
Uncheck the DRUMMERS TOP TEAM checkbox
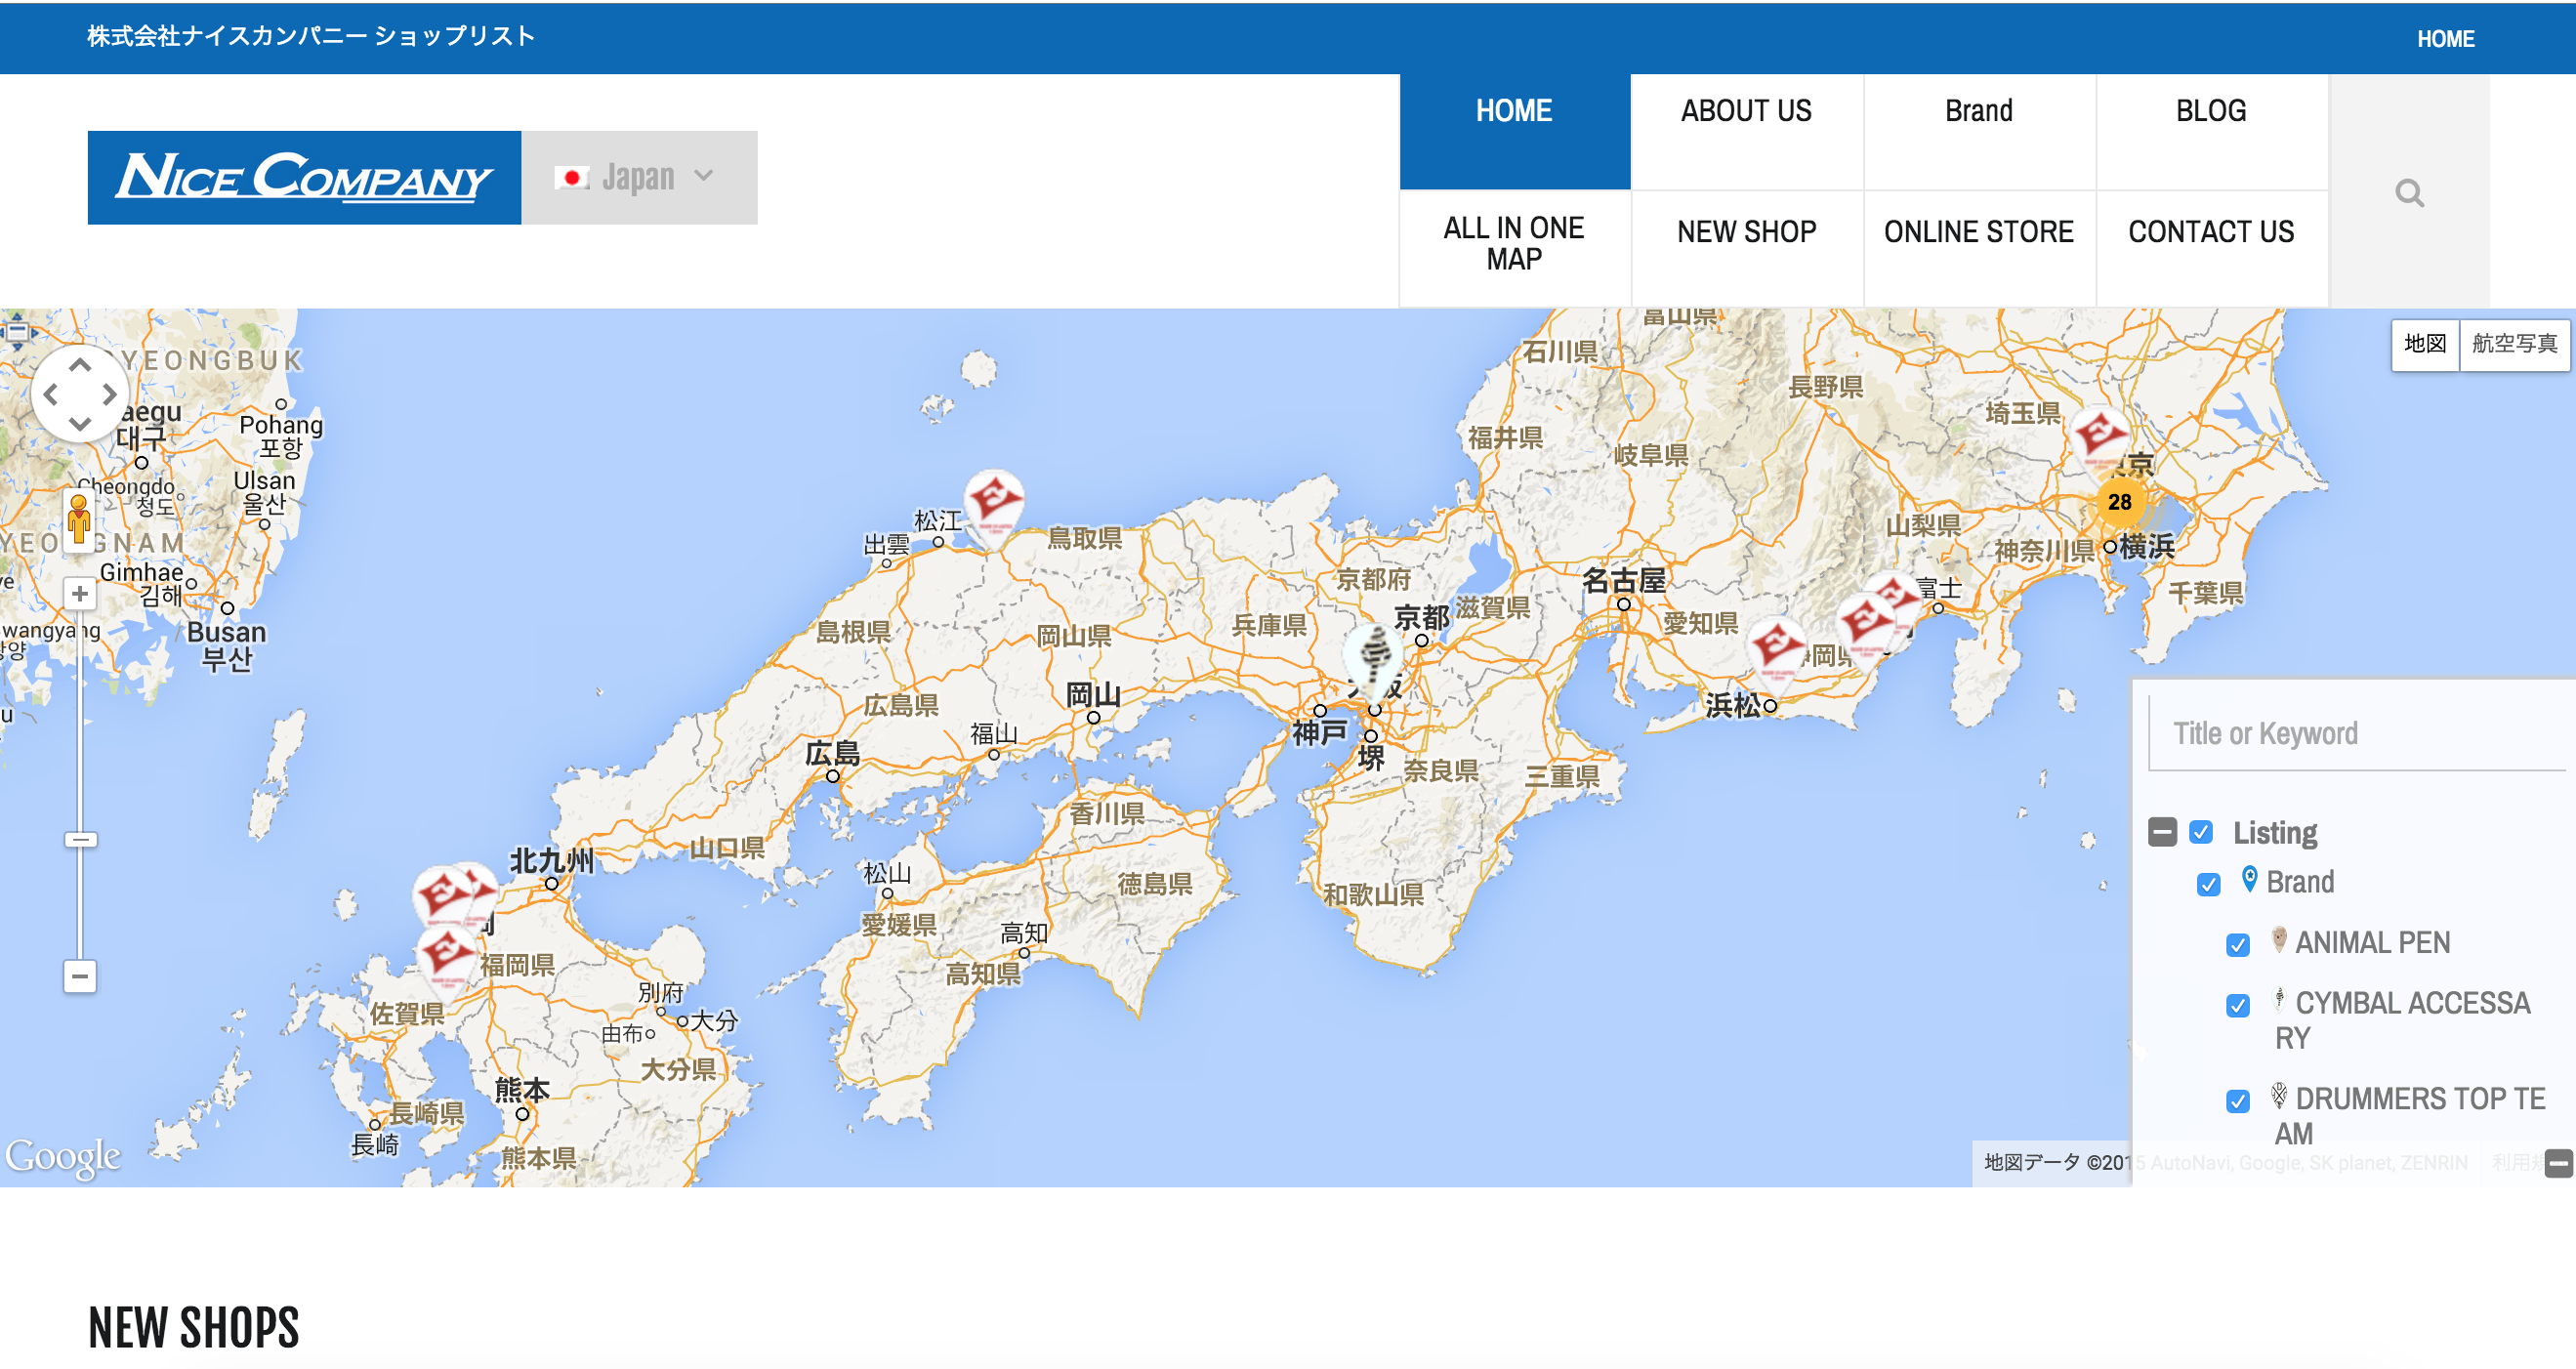2238,1101
